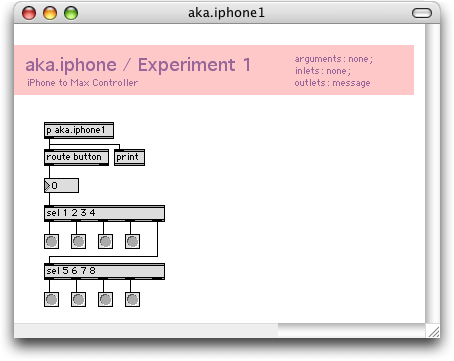Select the p aka.iphone1 subpatcher object
Image resolution: width=454 pixels, height=361 pixels.
point(79,130)
